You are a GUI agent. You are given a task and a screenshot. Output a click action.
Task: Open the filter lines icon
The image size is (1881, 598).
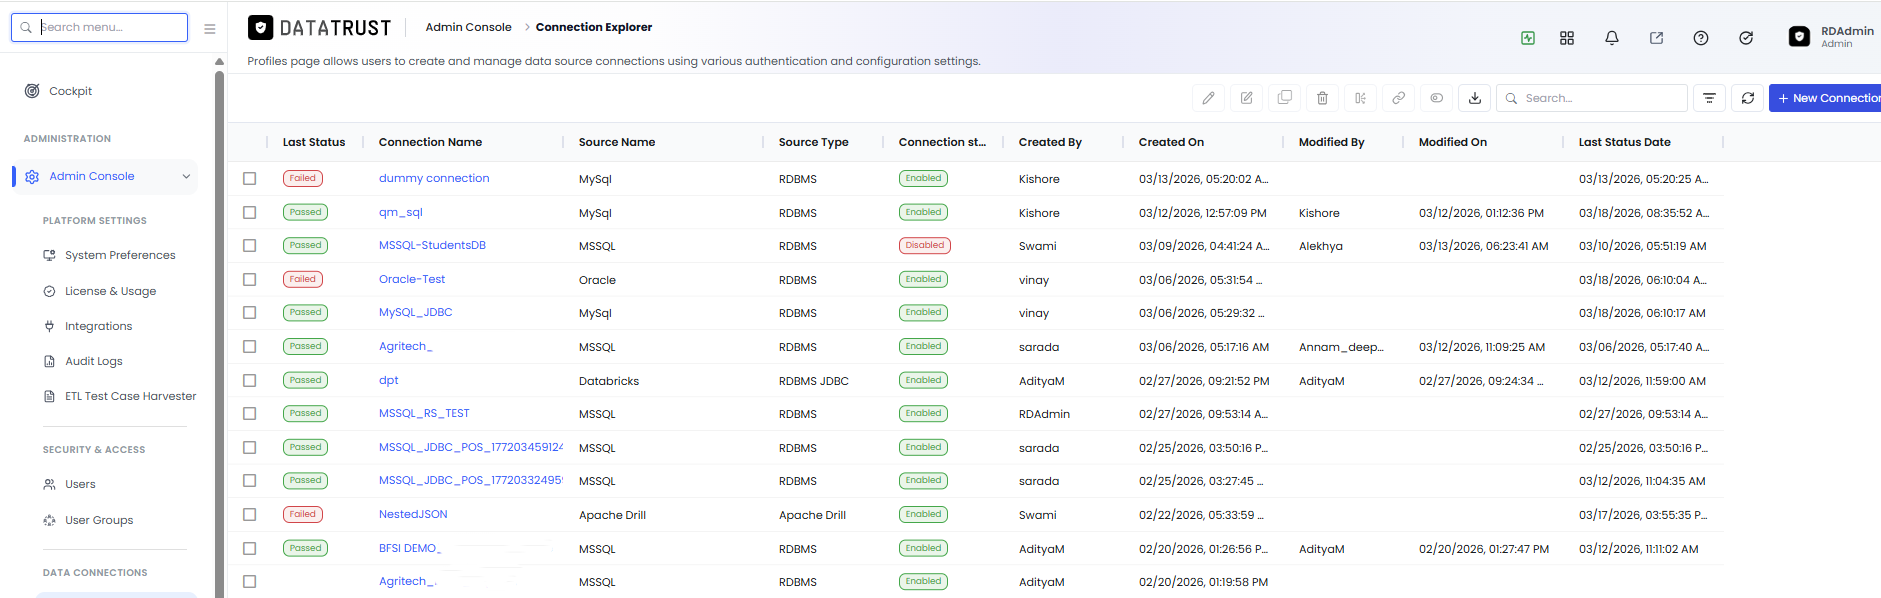pos(1709,98)
